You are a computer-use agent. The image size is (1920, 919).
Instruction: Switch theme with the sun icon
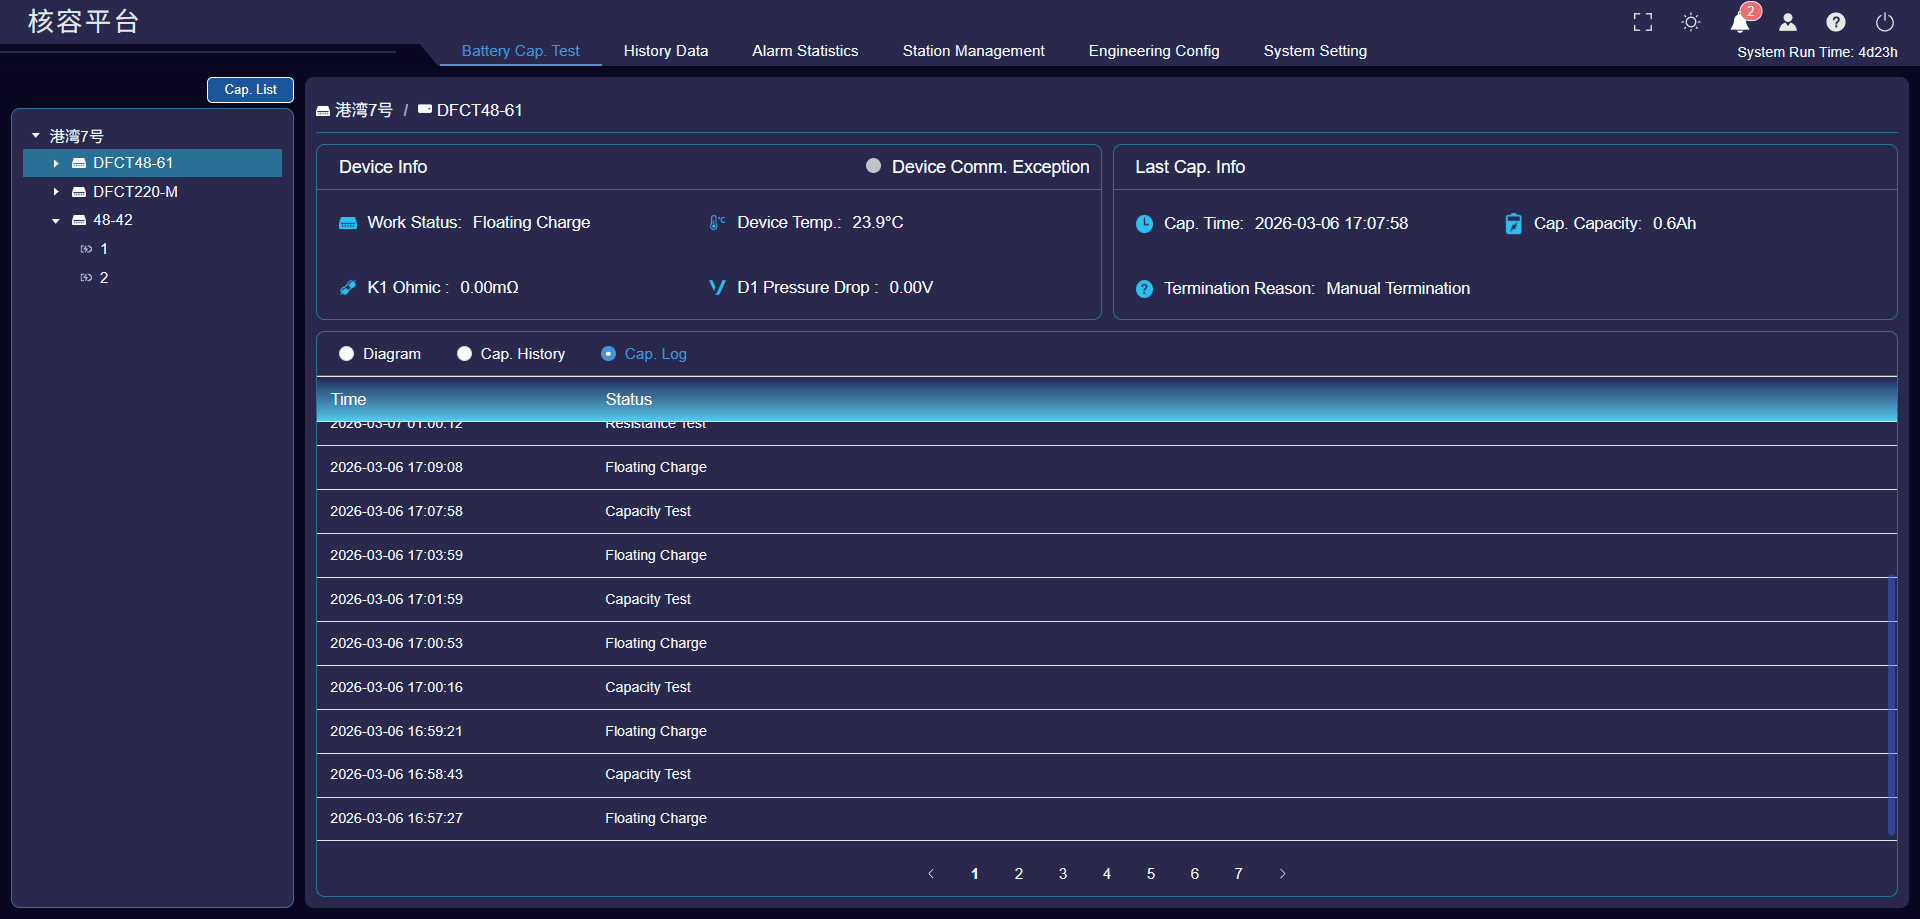(x=1691, y=22)
